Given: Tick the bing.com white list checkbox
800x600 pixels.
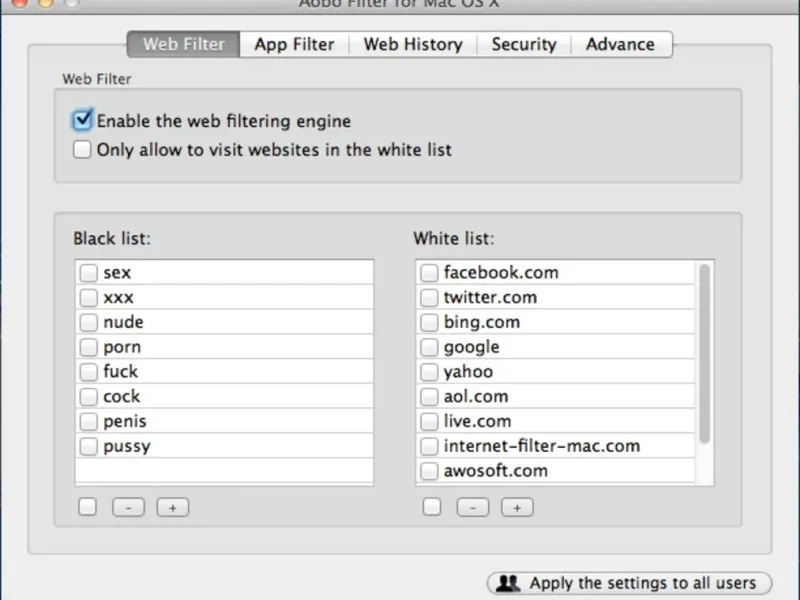Looking at the screenshot, I should coord(429,322).
